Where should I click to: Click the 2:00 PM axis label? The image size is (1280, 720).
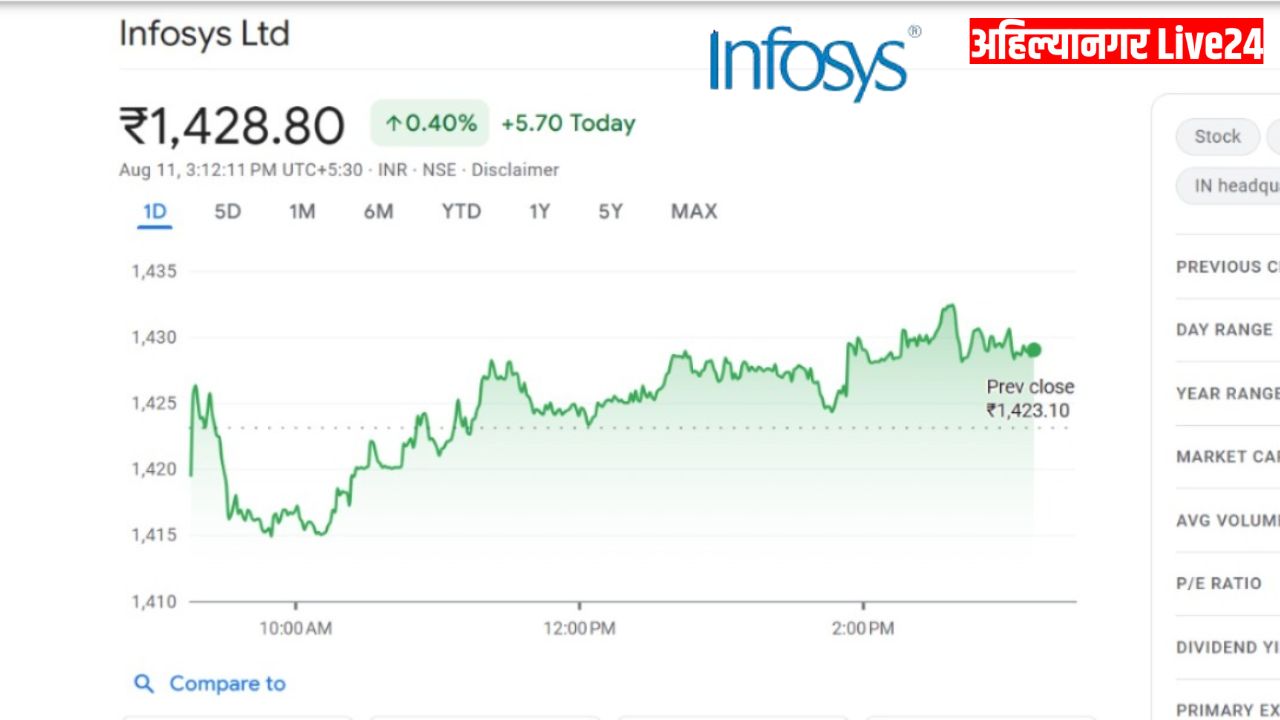point(863,629)
